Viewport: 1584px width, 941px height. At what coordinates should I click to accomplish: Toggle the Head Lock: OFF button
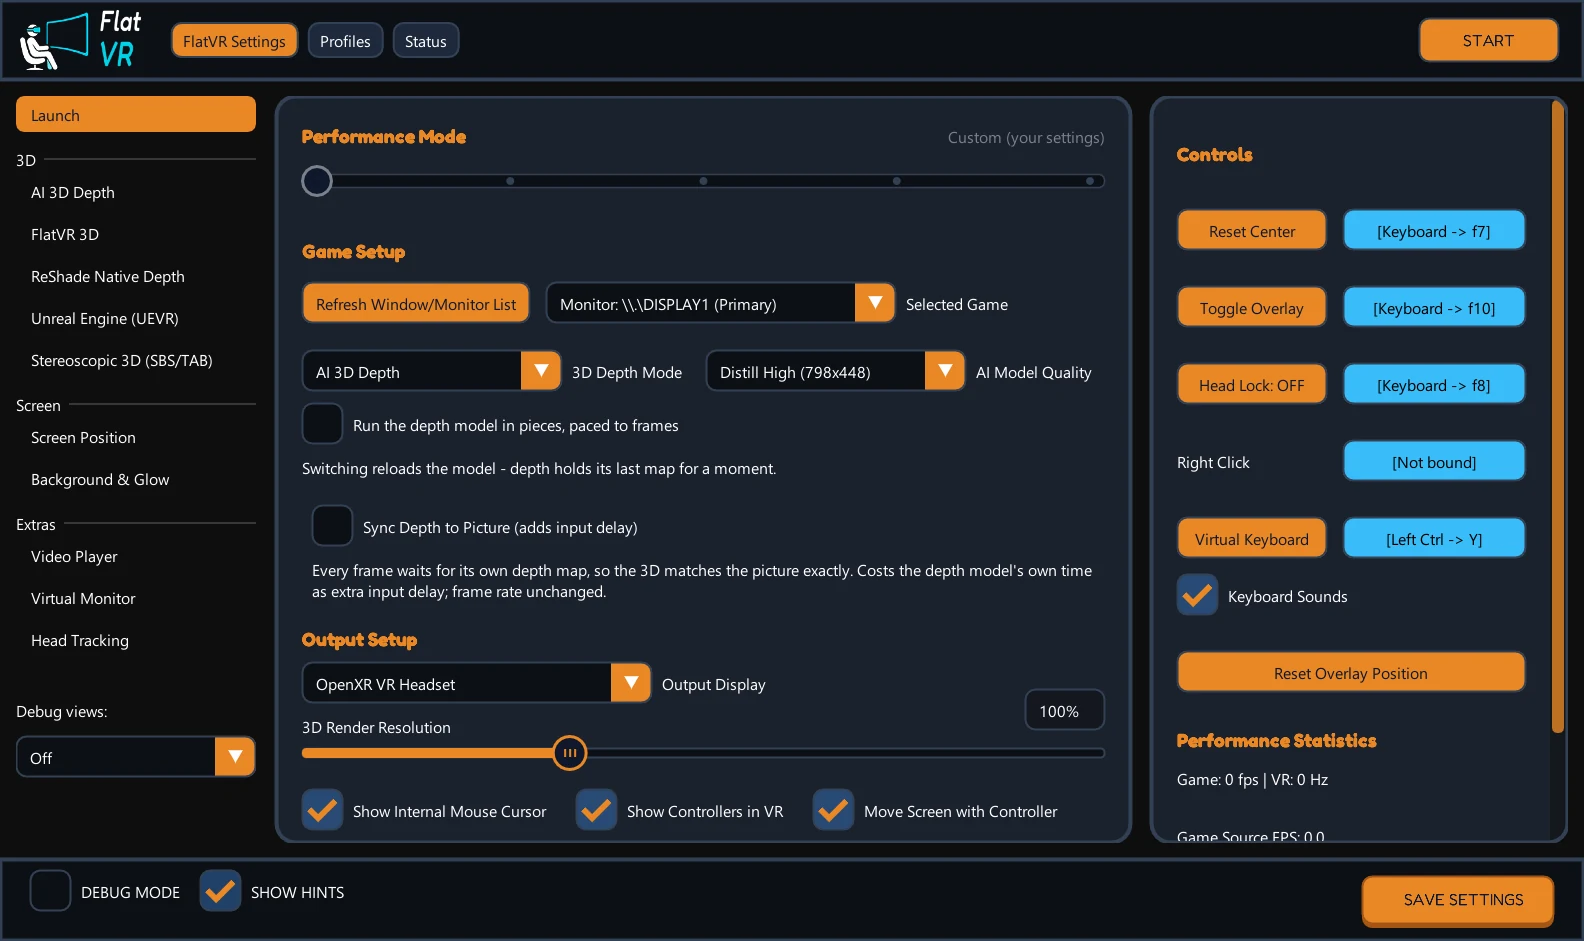point(1252,385)
